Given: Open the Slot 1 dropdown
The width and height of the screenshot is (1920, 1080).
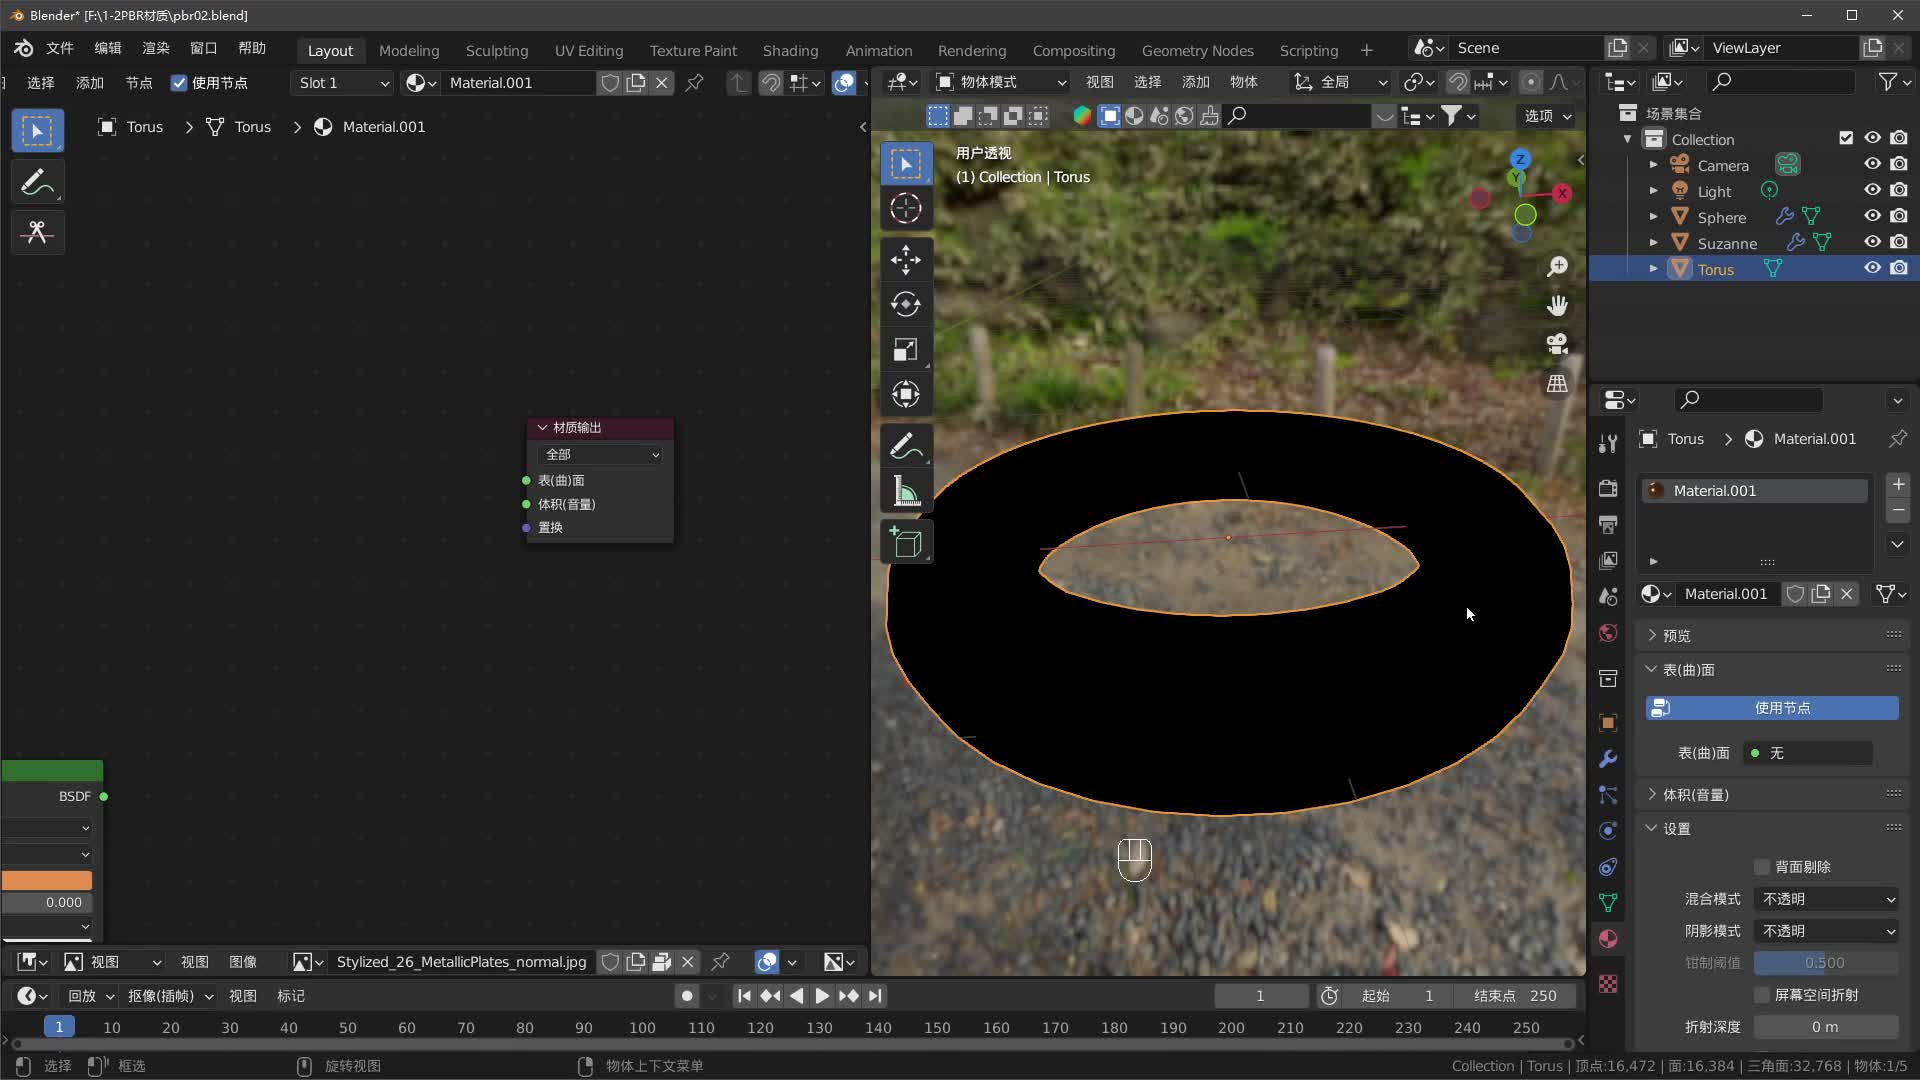Looking at the screenshot, I should coord(343,83).
